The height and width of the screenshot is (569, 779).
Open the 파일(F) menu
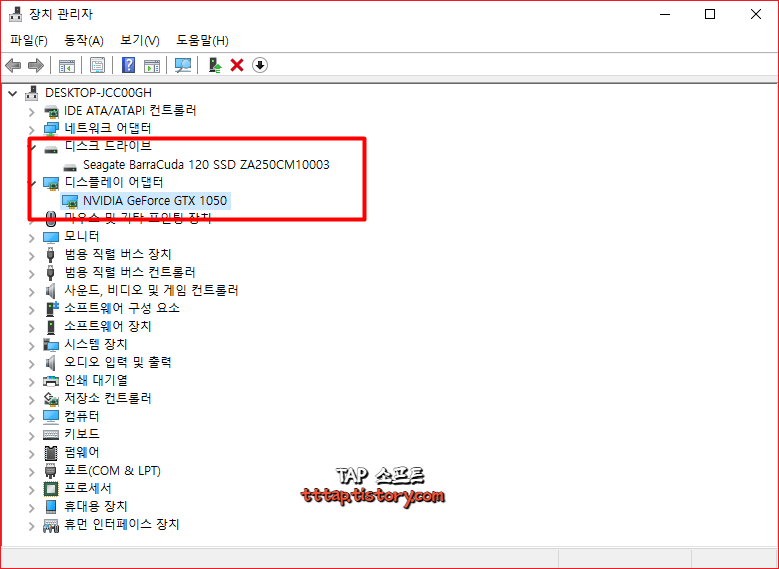pyautogui.click(x=29, y=40)
